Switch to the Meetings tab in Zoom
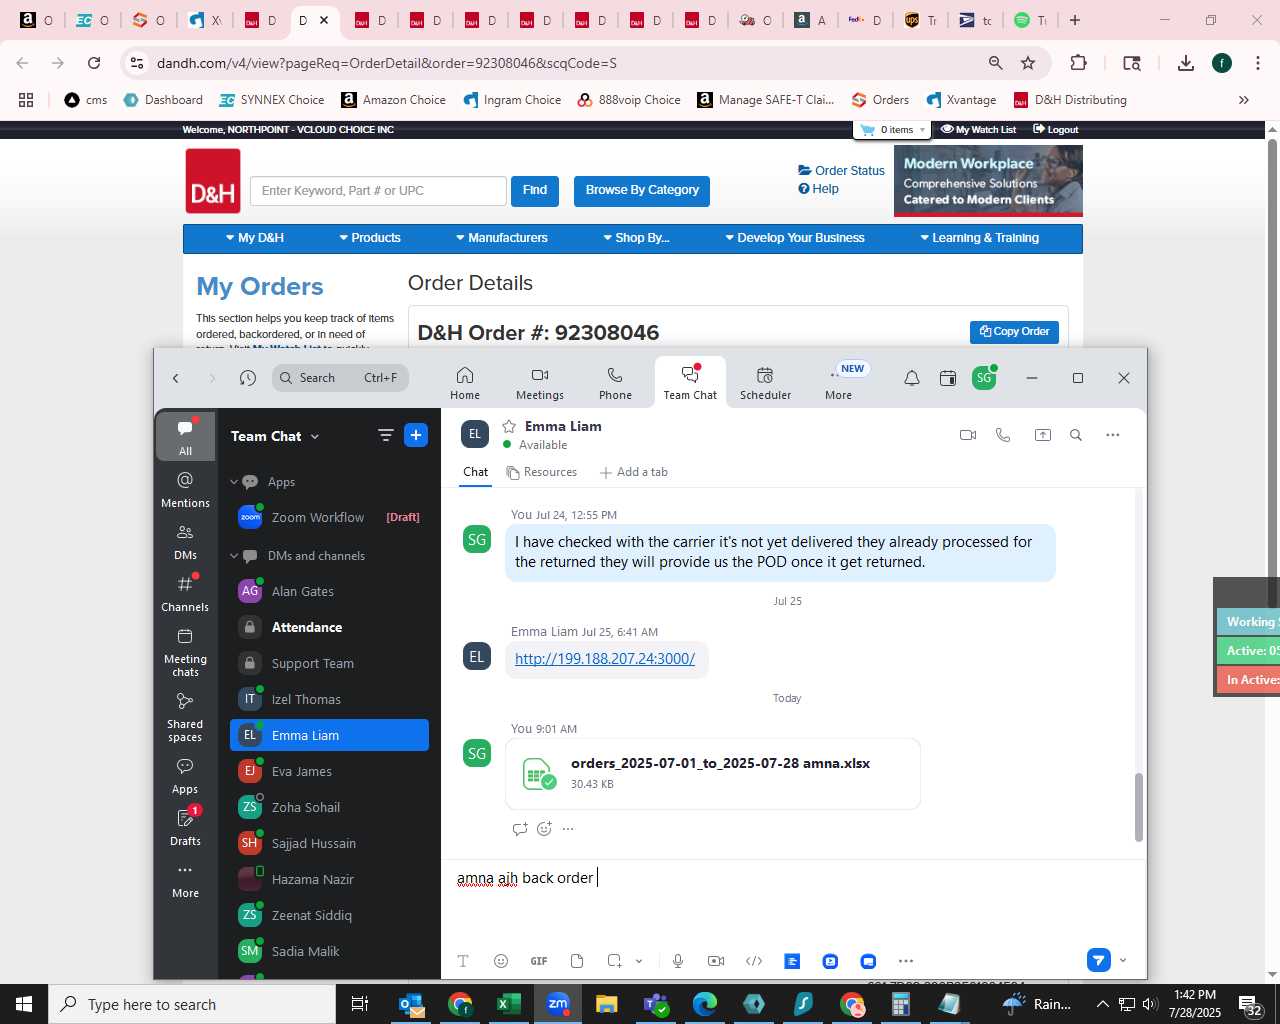Image resolution: width=1280 pixels, height=1024 pixels. [x=540, y=382]
